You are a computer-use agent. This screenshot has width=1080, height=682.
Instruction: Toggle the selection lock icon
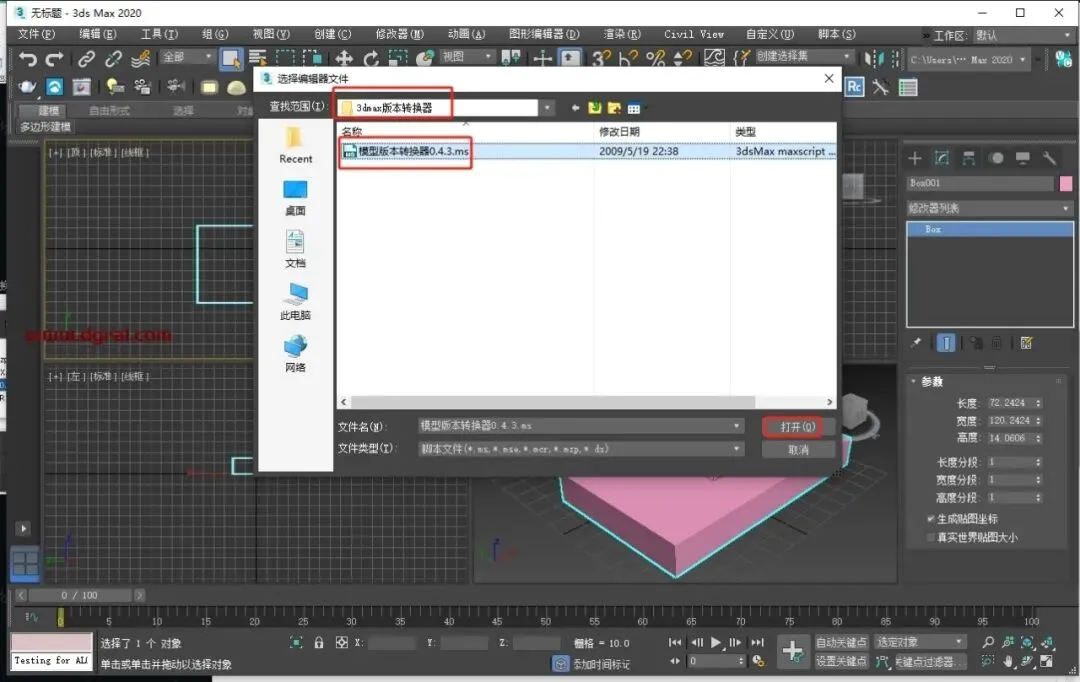point(318,643)
